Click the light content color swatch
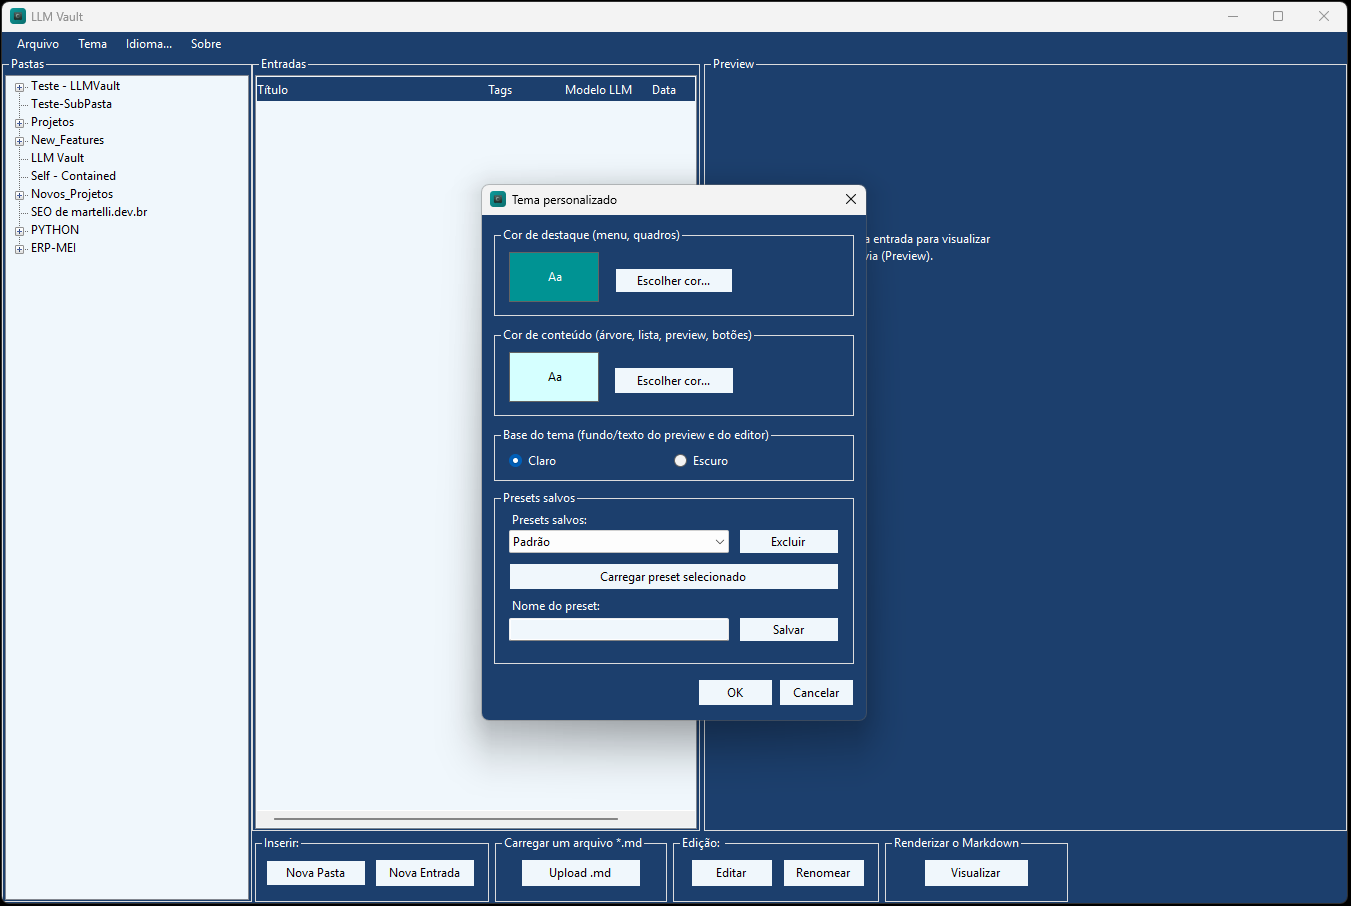 click(554, 377)
